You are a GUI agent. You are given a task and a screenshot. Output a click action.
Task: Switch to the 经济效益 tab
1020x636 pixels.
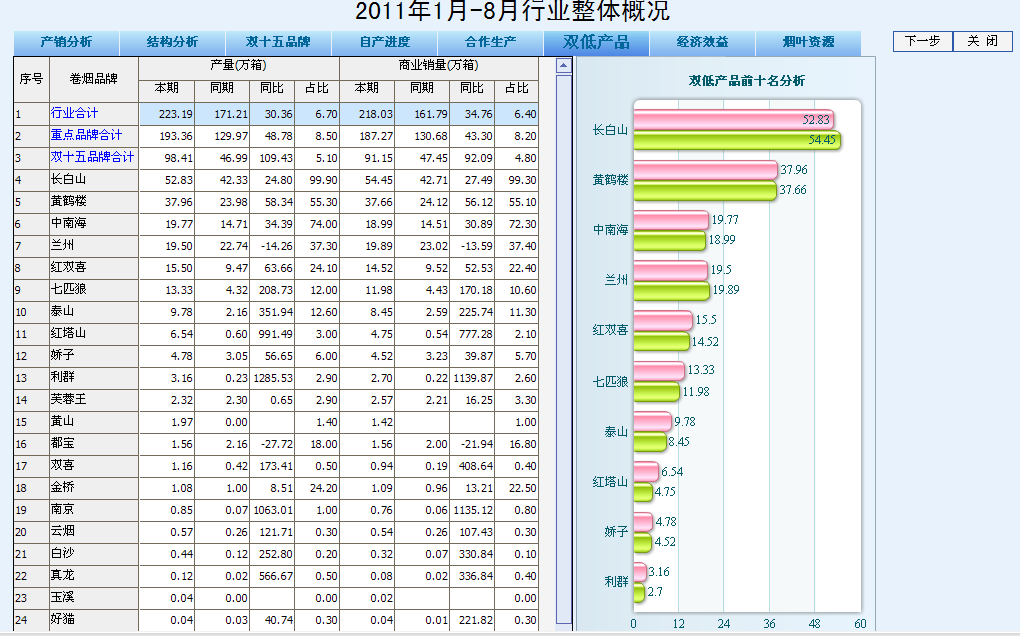pyautogui.click(x=703, y=42)
